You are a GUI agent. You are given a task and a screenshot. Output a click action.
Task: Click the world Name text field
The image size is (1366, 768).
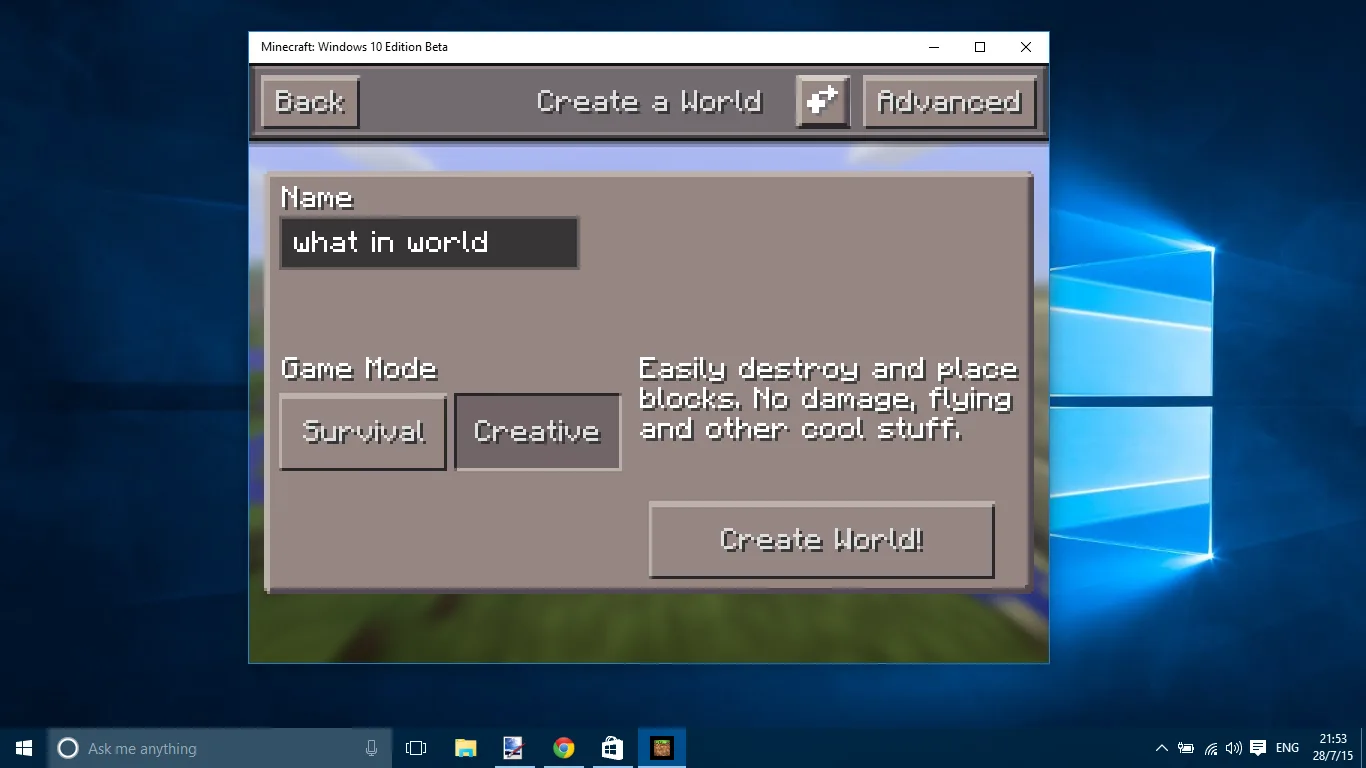click(x=429, y=243)
